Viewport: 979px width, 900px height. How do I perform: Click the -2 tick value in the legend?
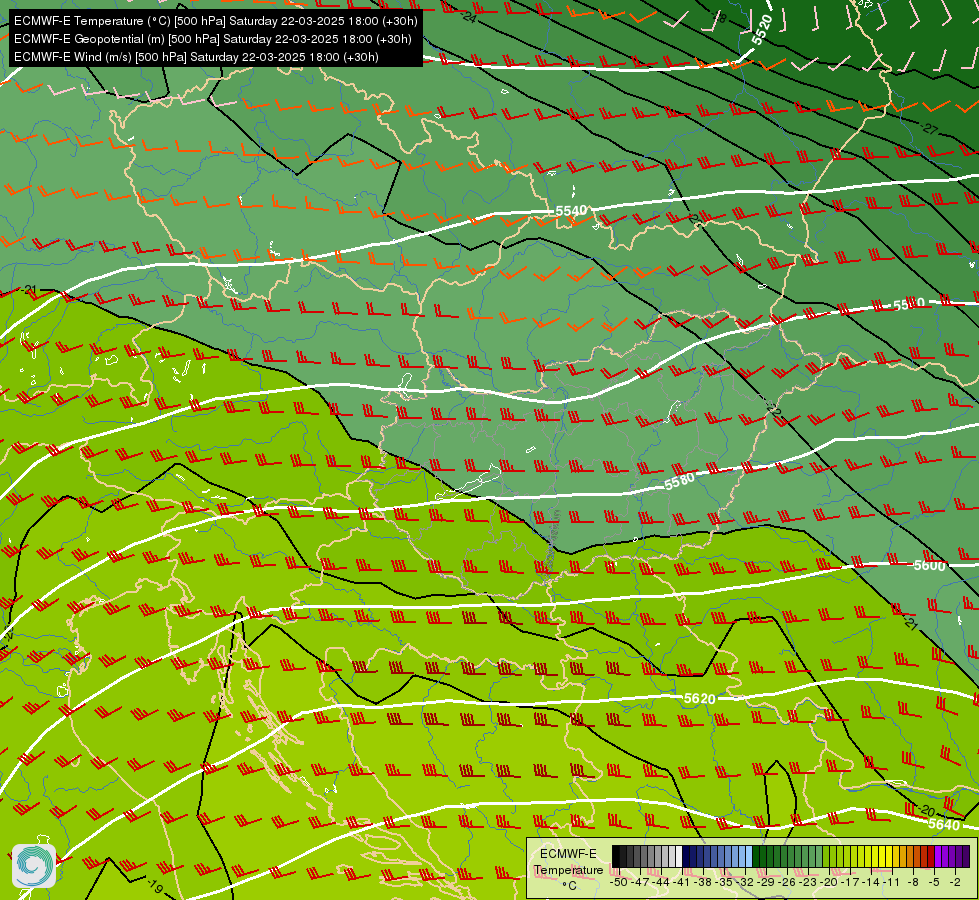coord(955,882)
